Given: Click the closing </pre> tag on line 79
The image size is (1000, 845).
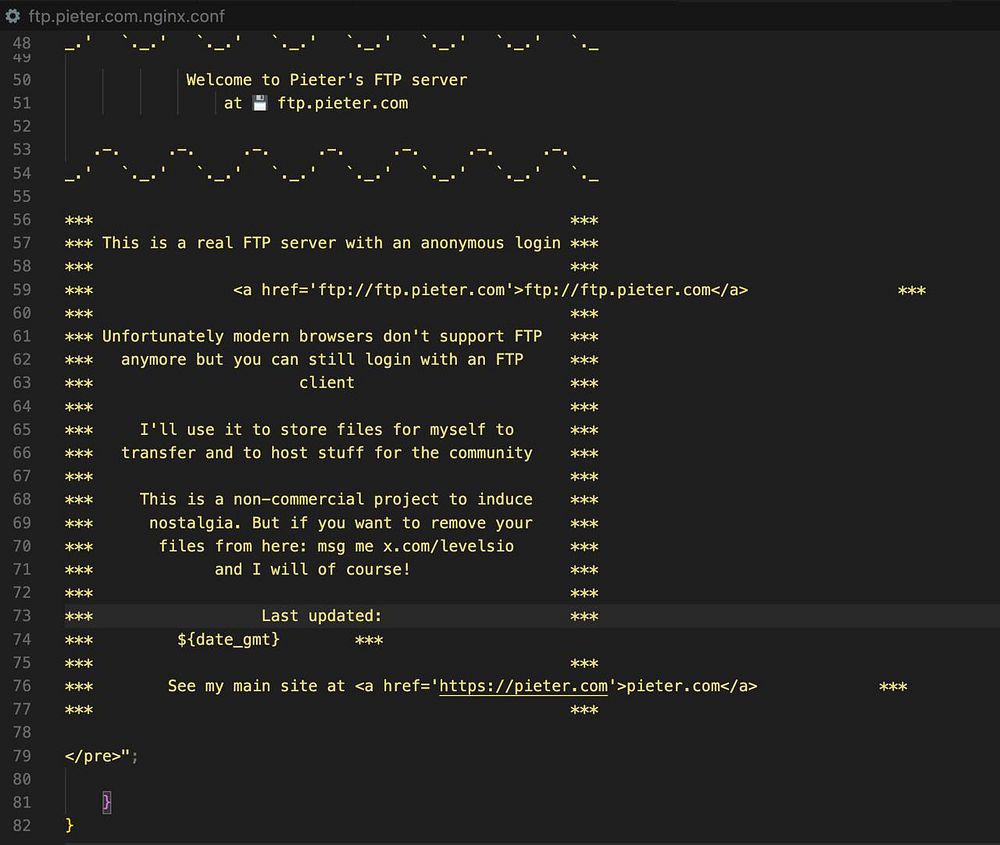Looking at the screenshot, I should pyautogui.click(x=93, y=756).
